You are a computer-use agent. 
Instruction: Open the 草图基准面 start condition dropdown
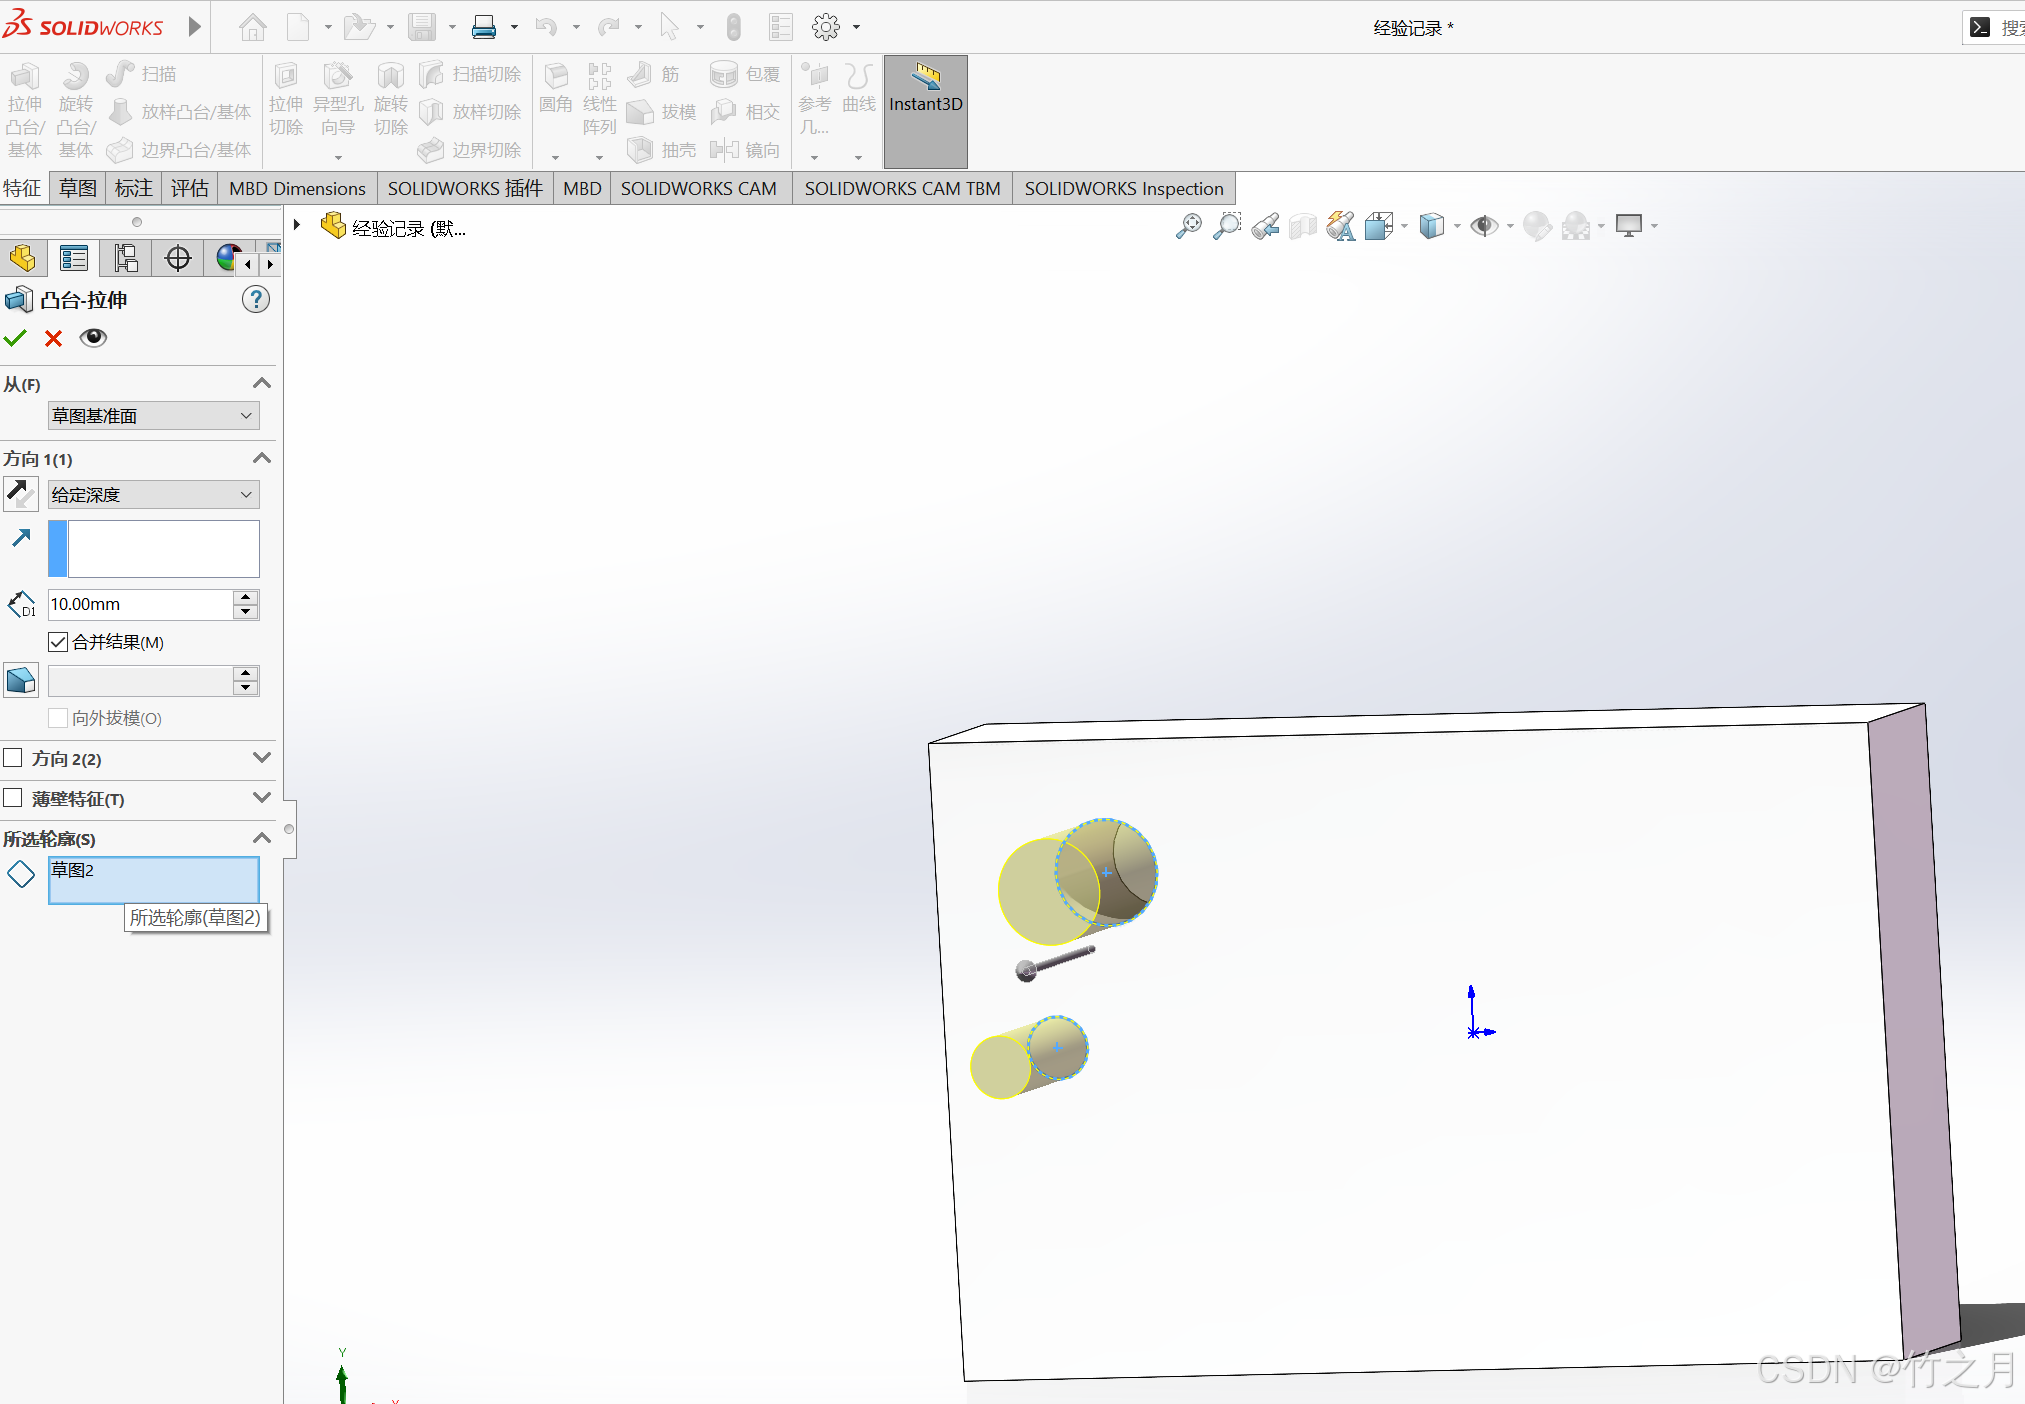[x=153, y=416]
